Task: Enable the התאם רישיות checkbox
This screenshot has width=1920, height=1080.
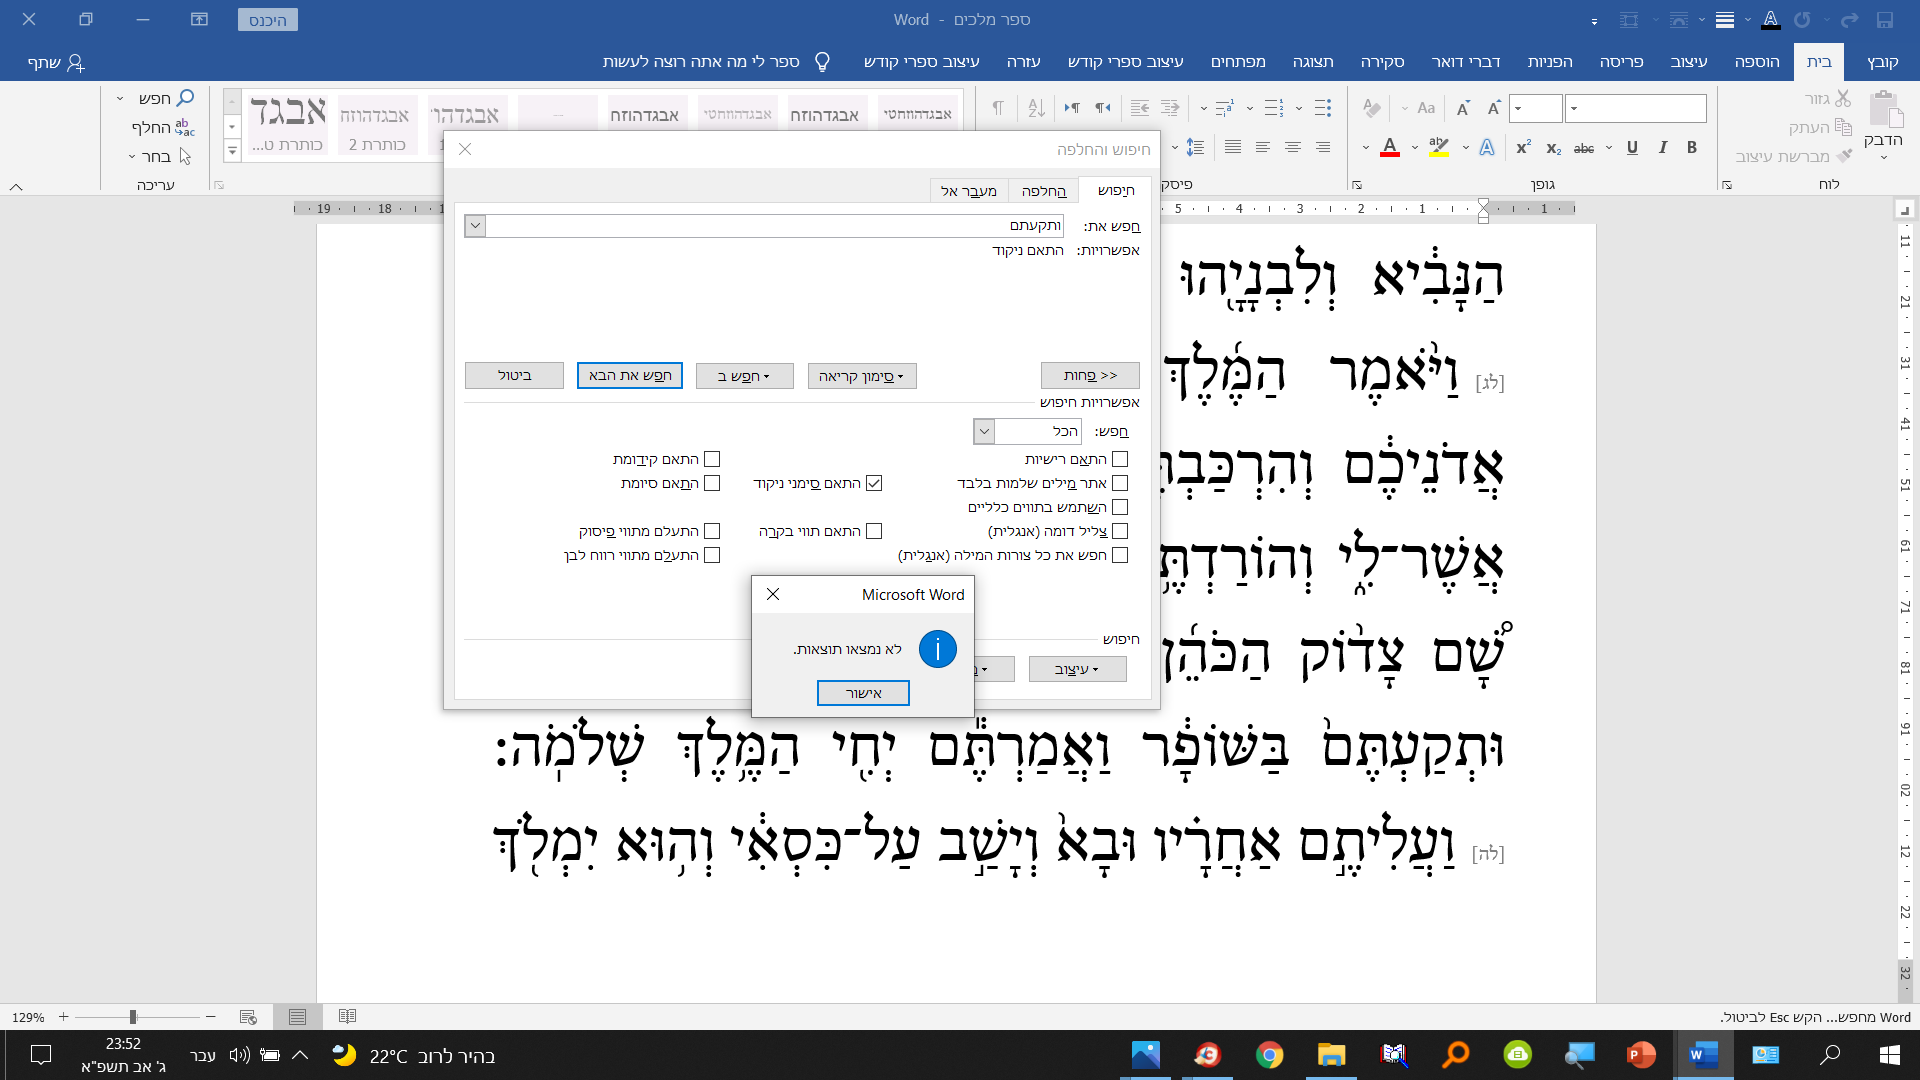Action: [1121, 458]
